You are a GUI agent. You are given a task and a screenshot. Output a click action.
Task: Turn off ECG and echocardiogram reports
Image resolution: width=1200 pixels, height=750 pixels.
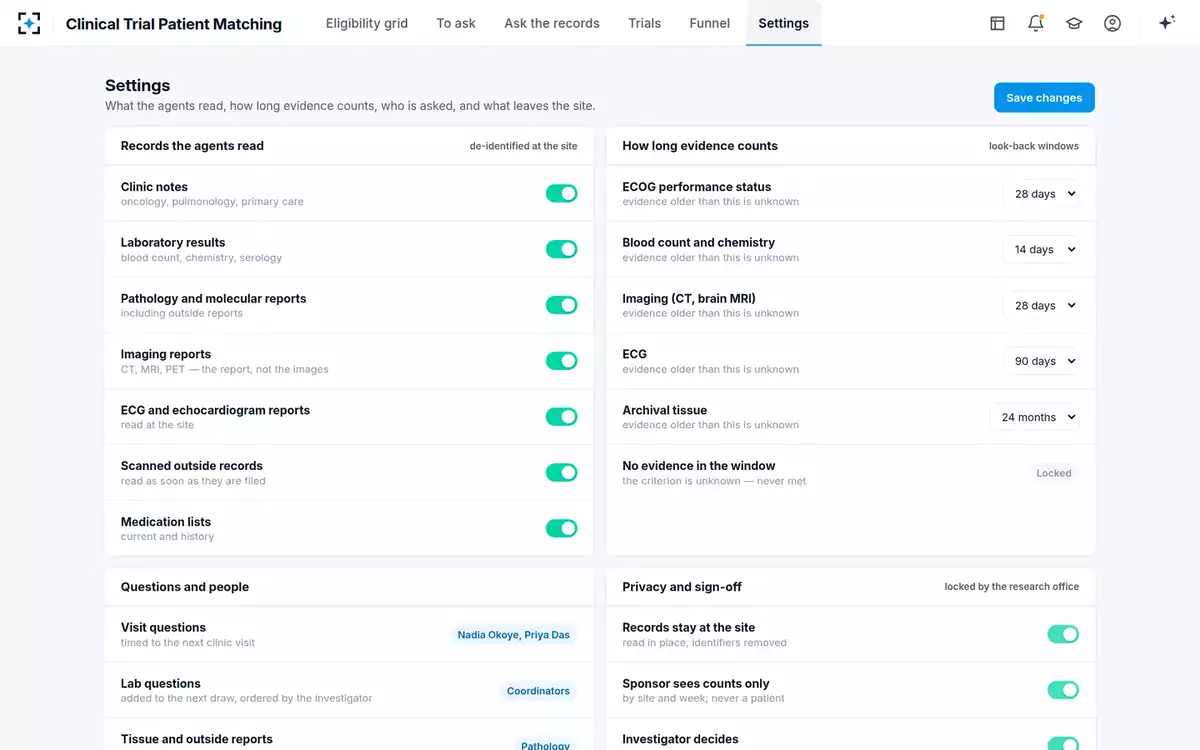pyautogui.click(x=561, y=417)
